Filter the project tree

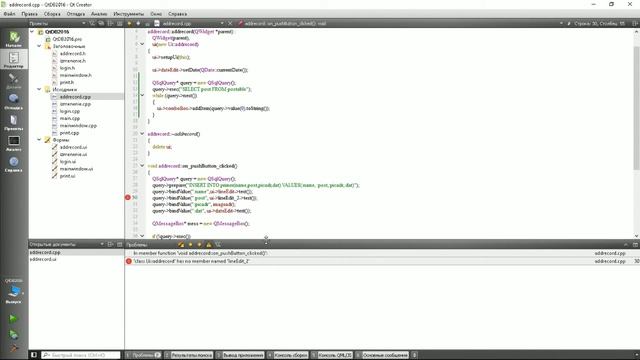point(92,24)
